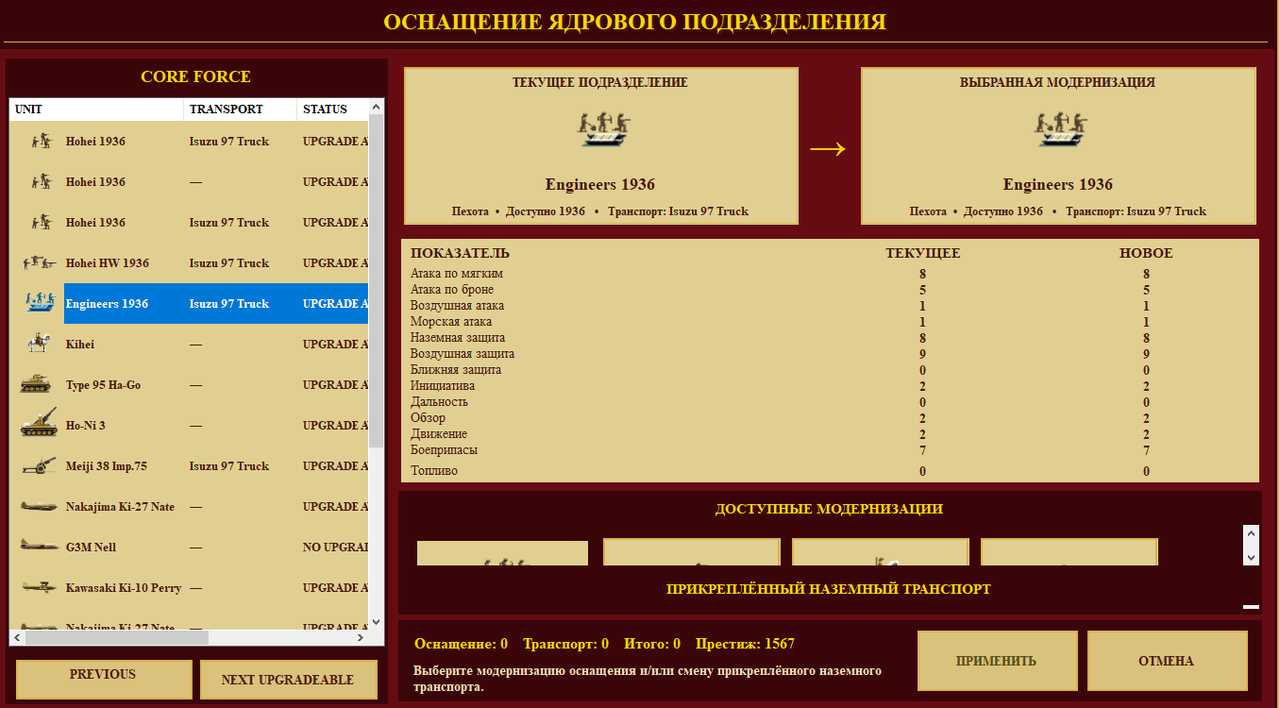Click the status cell of Type 95 Ha-Go
This screenshot has height=708, width=1279.
coord(335,385)
